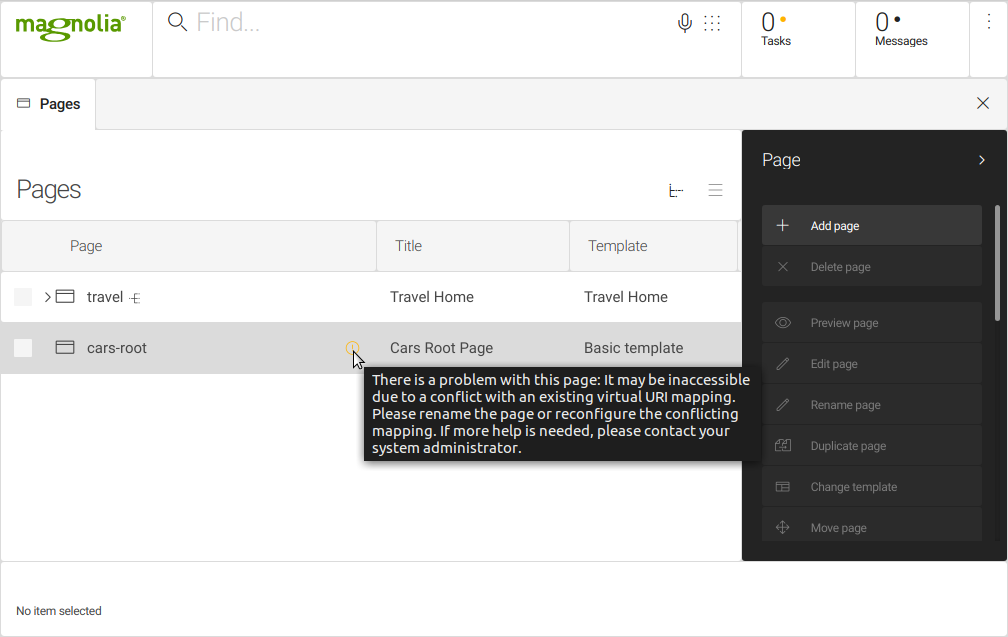Switch to the Pages tab
1008x637 pixels.
click(48, 104)
